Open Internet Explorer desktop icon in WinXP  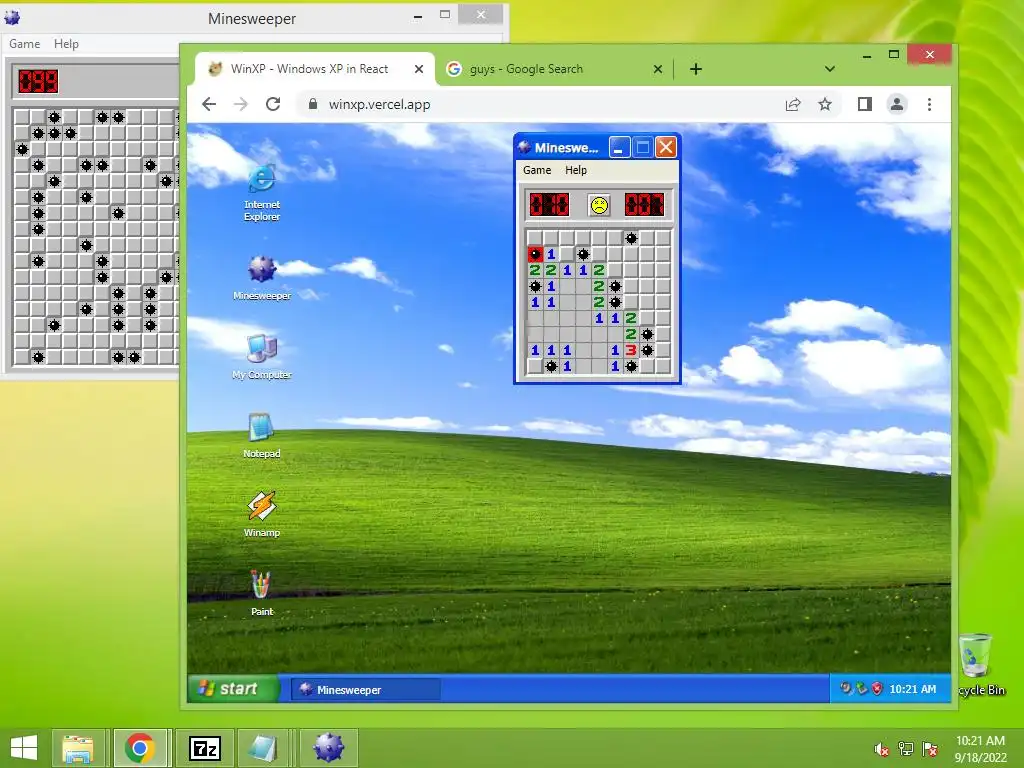pyautogui.click(x=262, y=191)
